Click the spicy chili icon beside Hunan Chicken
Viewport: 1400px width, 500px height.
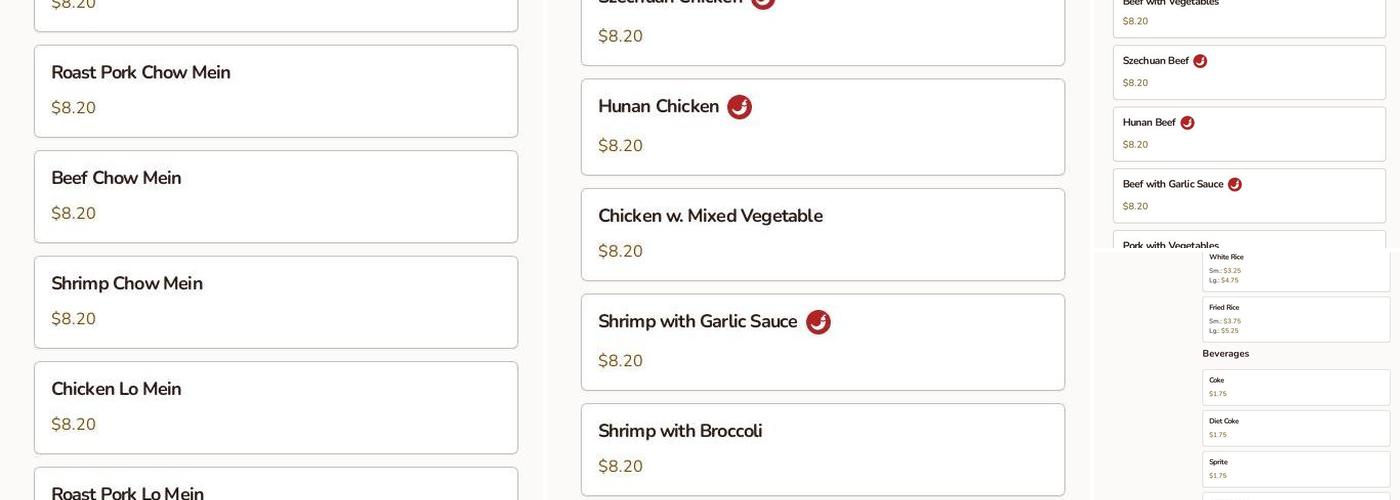739,107
